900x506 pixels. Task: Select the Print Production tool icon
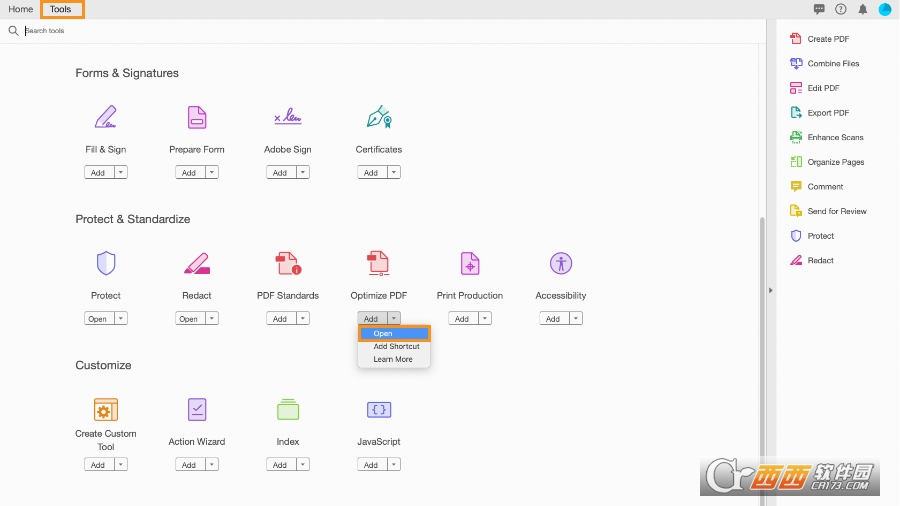tap(470, 263)
